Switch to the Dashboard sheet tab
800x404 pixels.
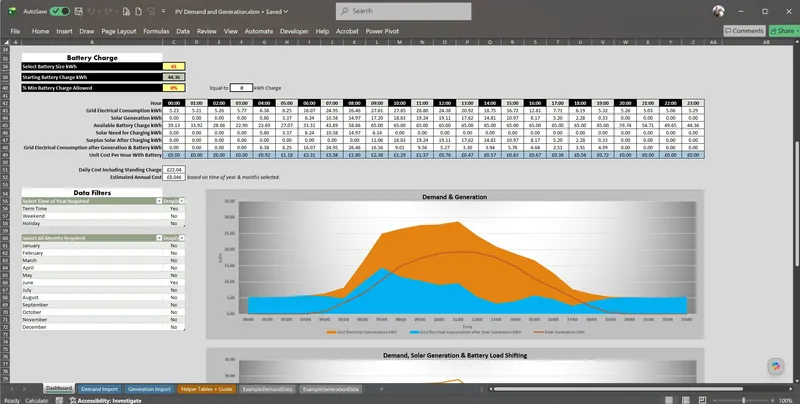[x=59, y=389]
